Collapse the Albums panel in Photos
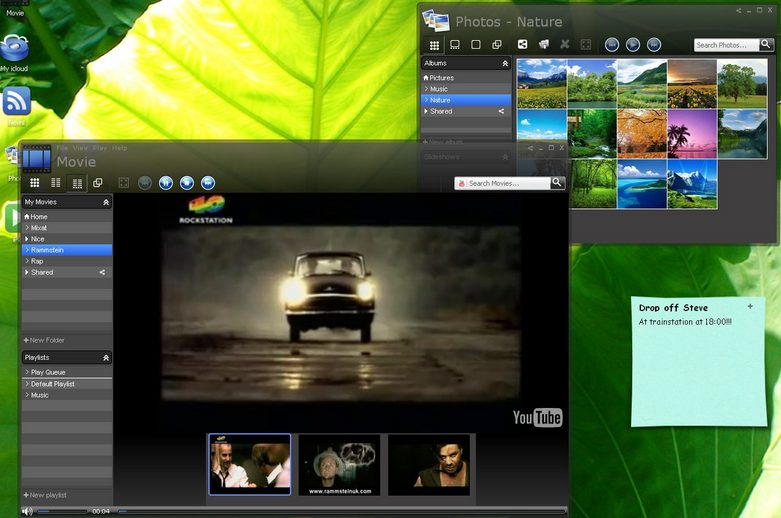The width and height of the screenshot is (781, 518). pos(505,63)
